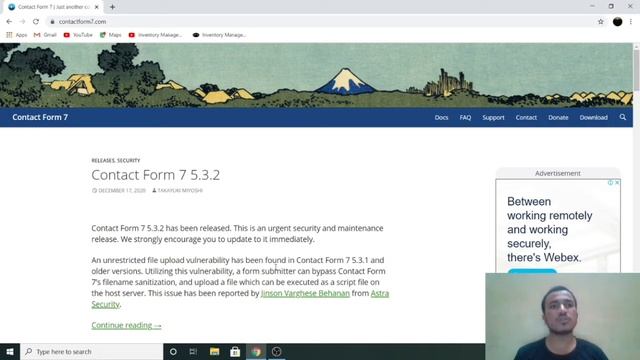Close the Contact Form 7 tab
Screen dimensions: 640x360
[97, 7]
